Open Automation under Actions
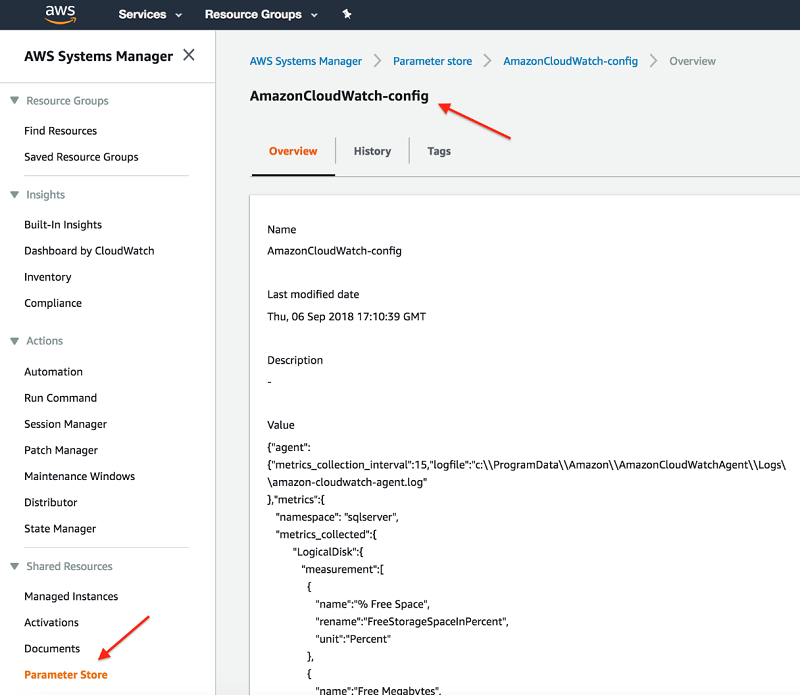 point(54,371)
